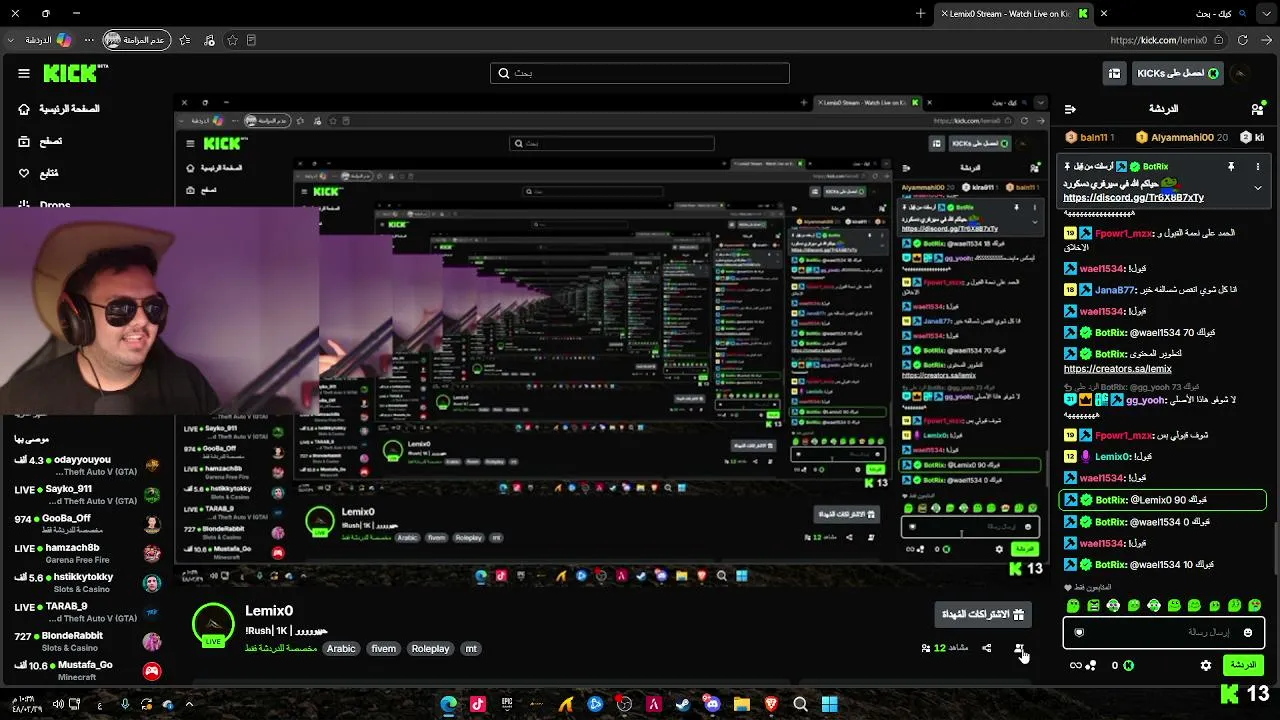Open TARAB_9 recommended channel

[88, 612]
